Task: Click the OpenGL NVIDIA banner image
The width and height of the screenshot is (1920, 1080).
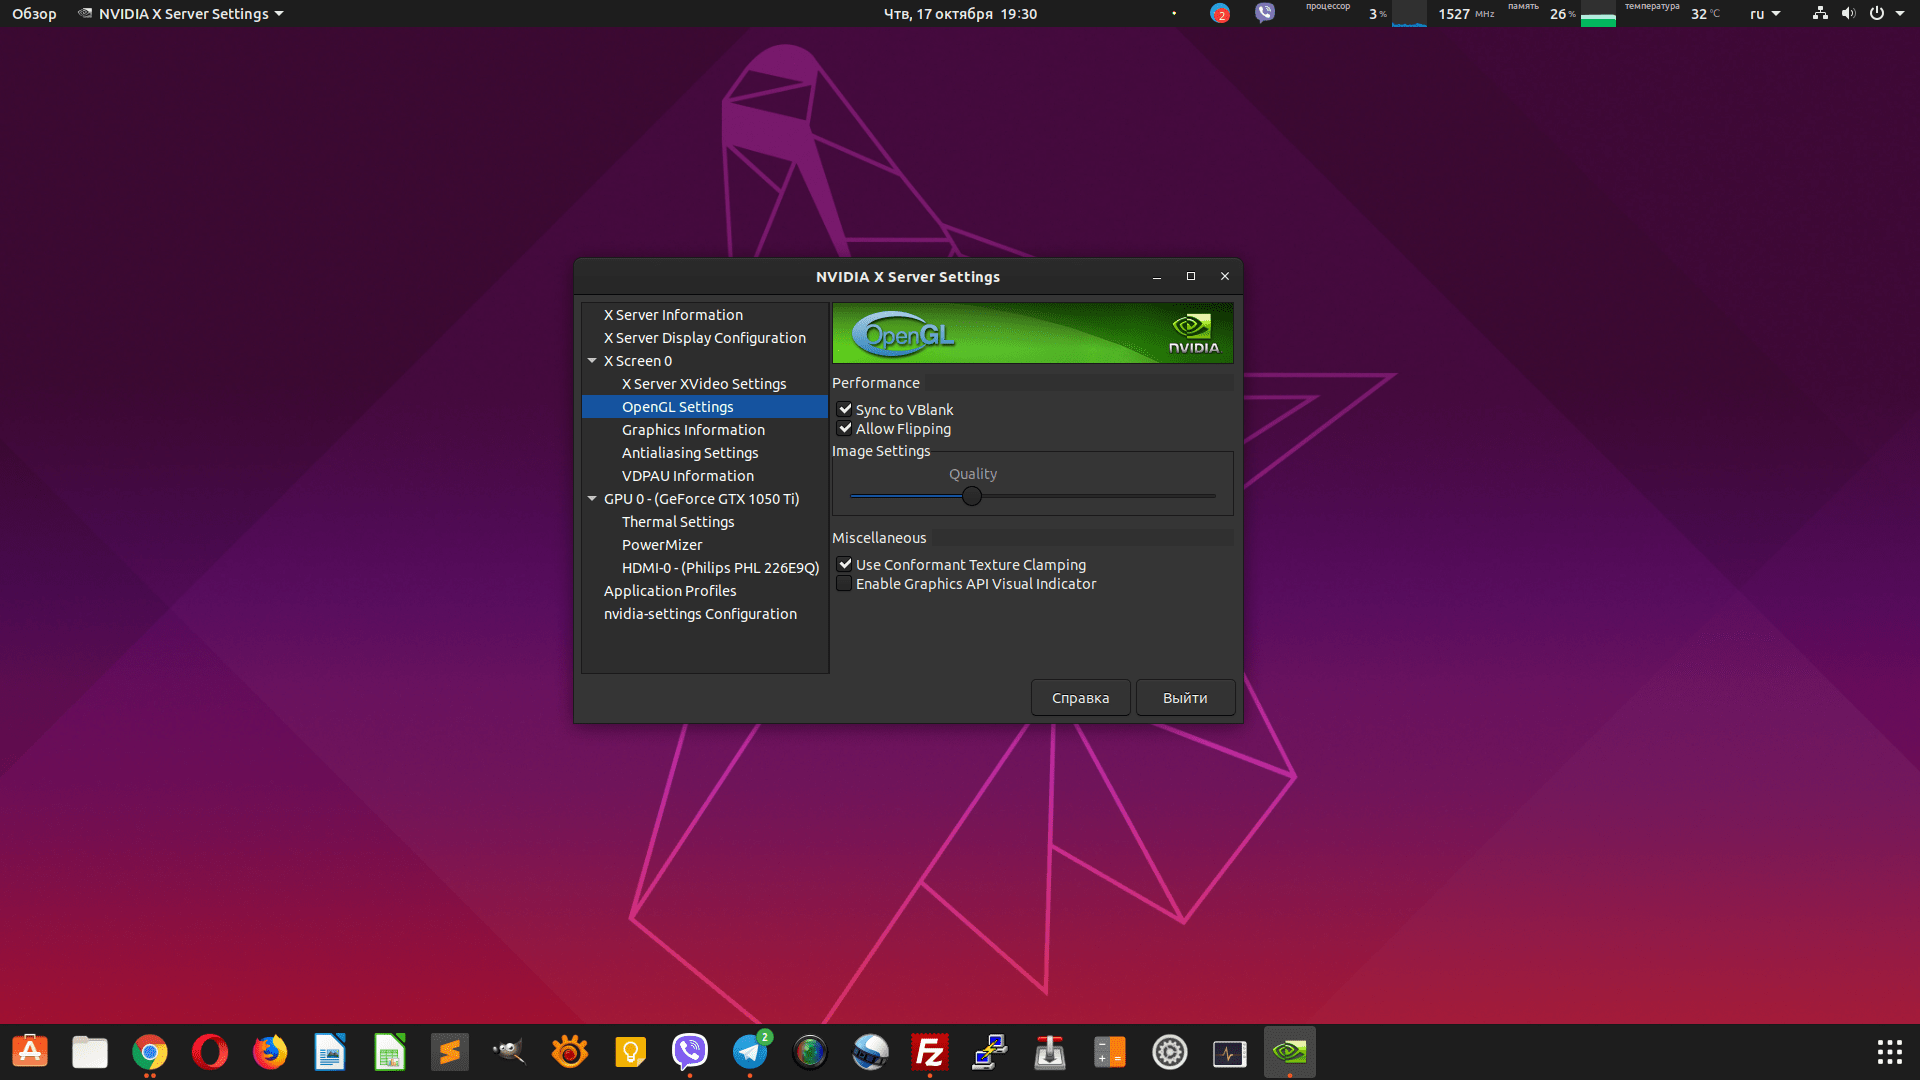Action: point(1033,333)
